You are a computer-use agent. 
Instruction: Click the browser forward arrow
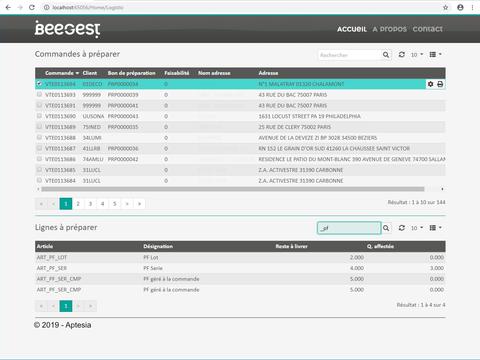point(20,7)
